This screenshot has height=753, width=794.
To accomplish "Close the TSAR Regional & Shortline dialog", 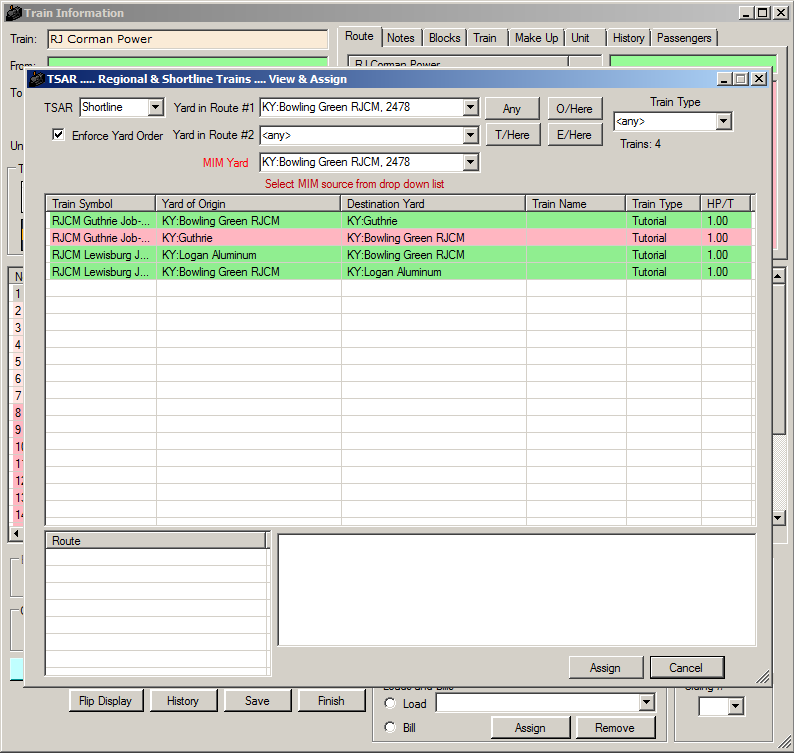I will point(759,79).
